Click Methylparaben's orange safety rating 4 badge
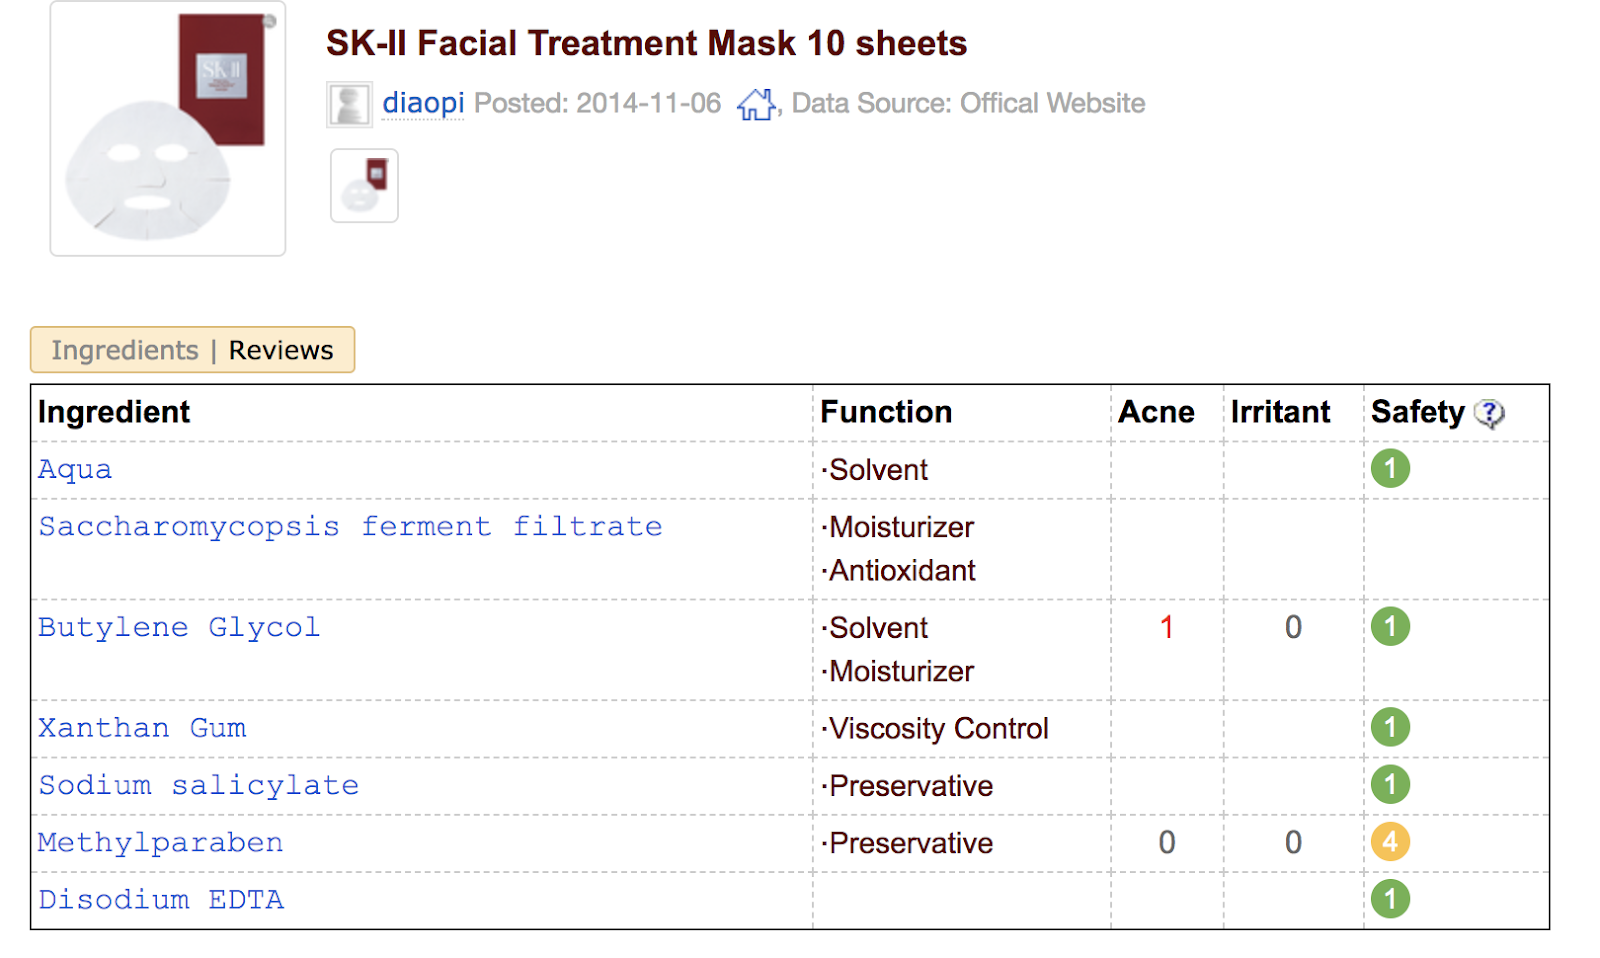 [x=1390, y=842]
